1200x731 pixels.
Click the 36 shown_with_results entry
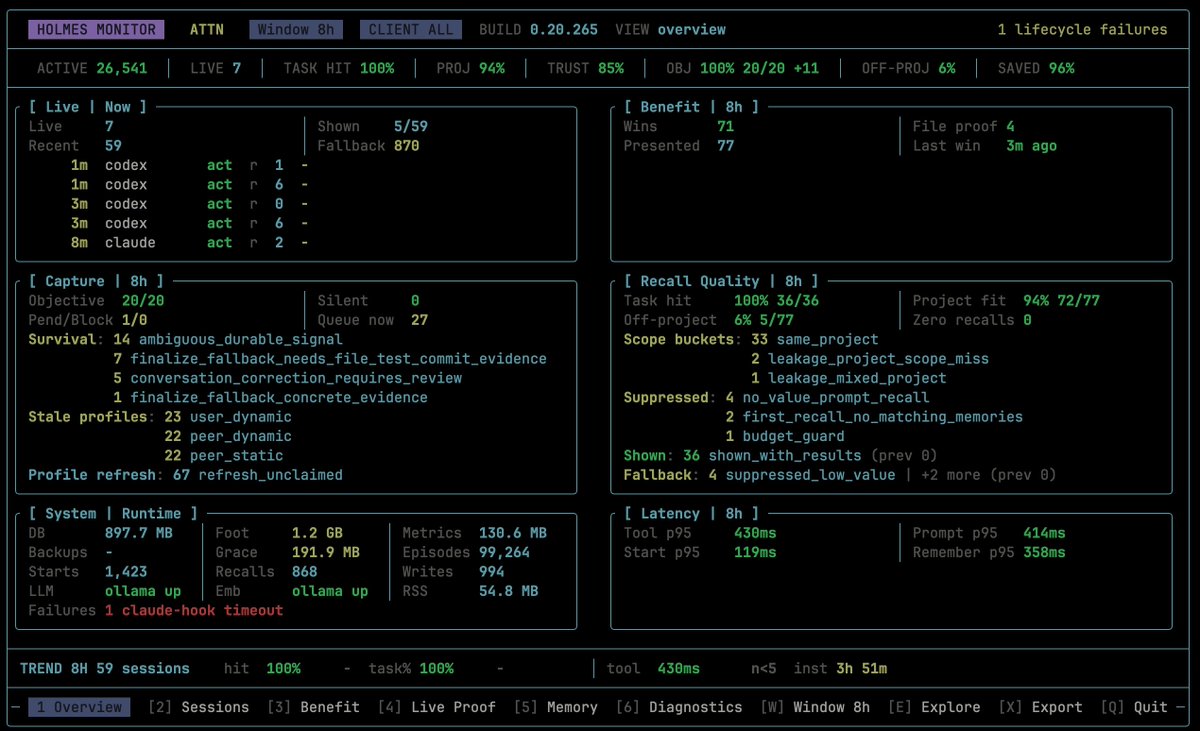[772, 456]
